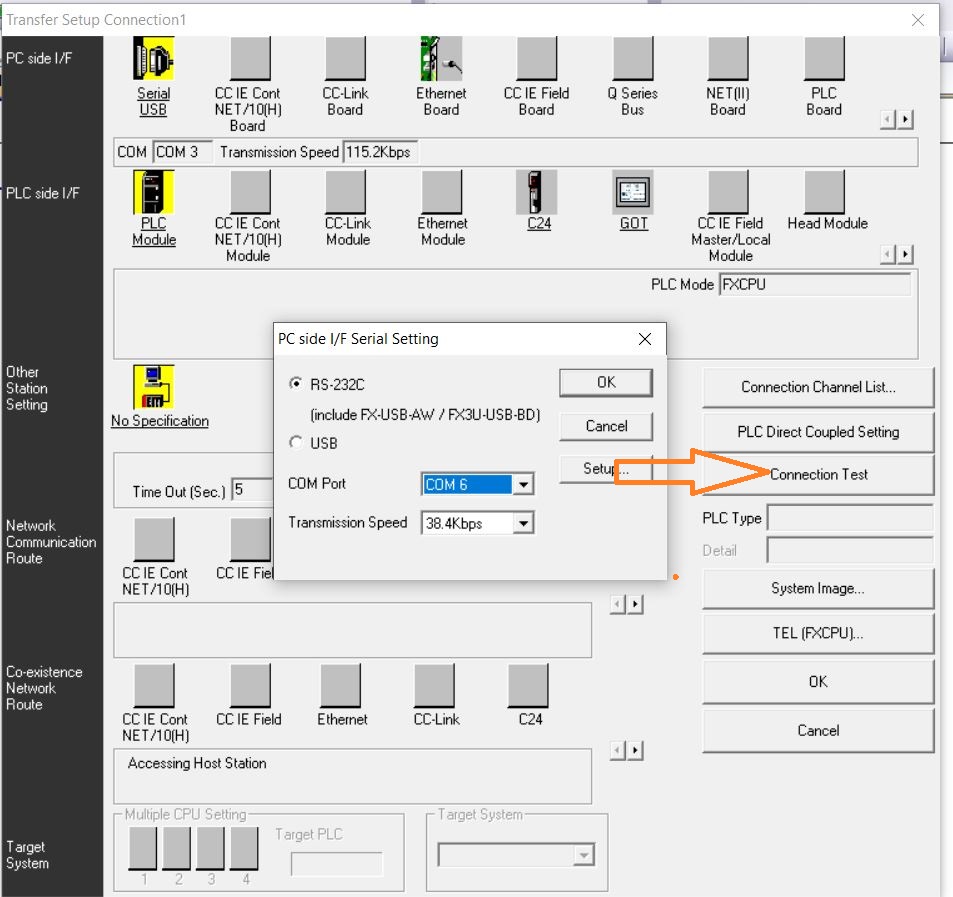Open the Connection Channel List
953x897 pixels.
pyautogui.click(x=818, y=387)
